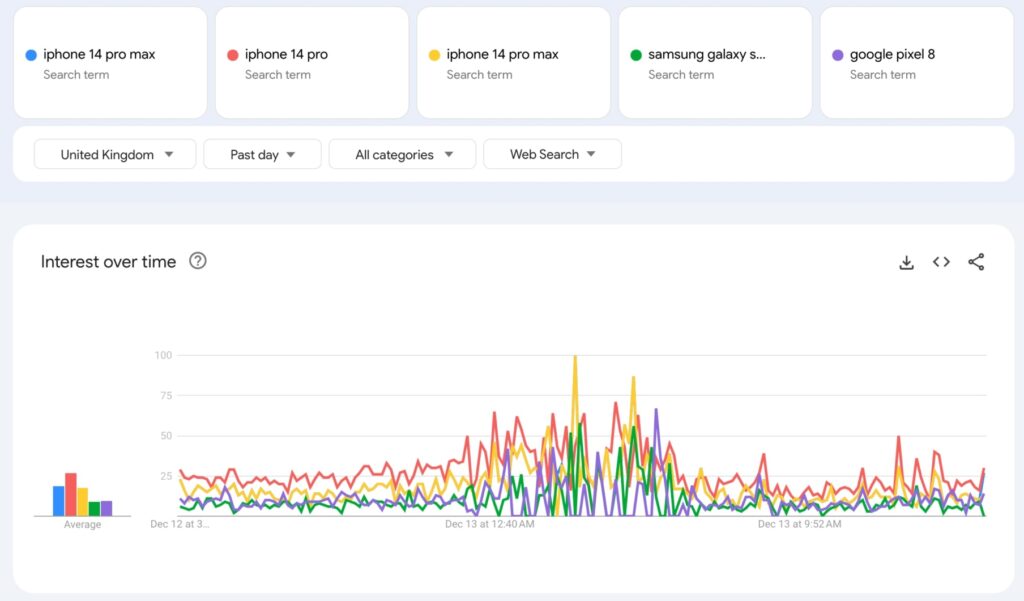Open the United Kingdom region dropdown

[x=115, y=154]
